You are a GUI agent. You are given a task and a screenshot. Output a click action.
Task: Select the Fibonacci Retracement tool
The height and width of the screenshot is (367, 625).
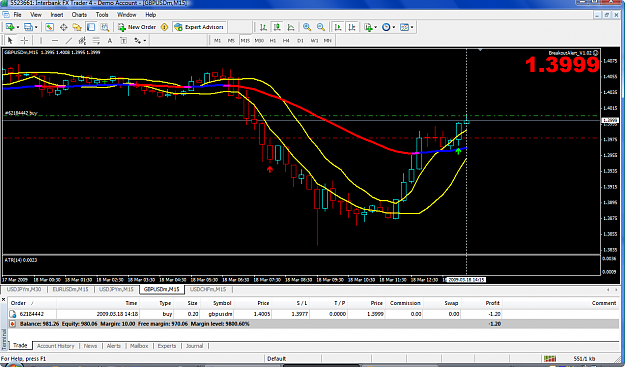[96, 40]
